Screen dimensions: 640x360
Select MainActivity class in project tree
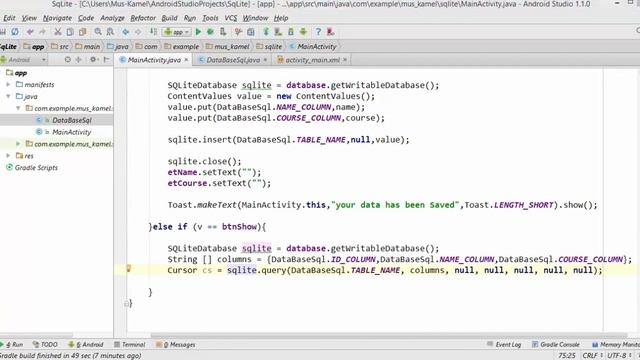(71, 132)
